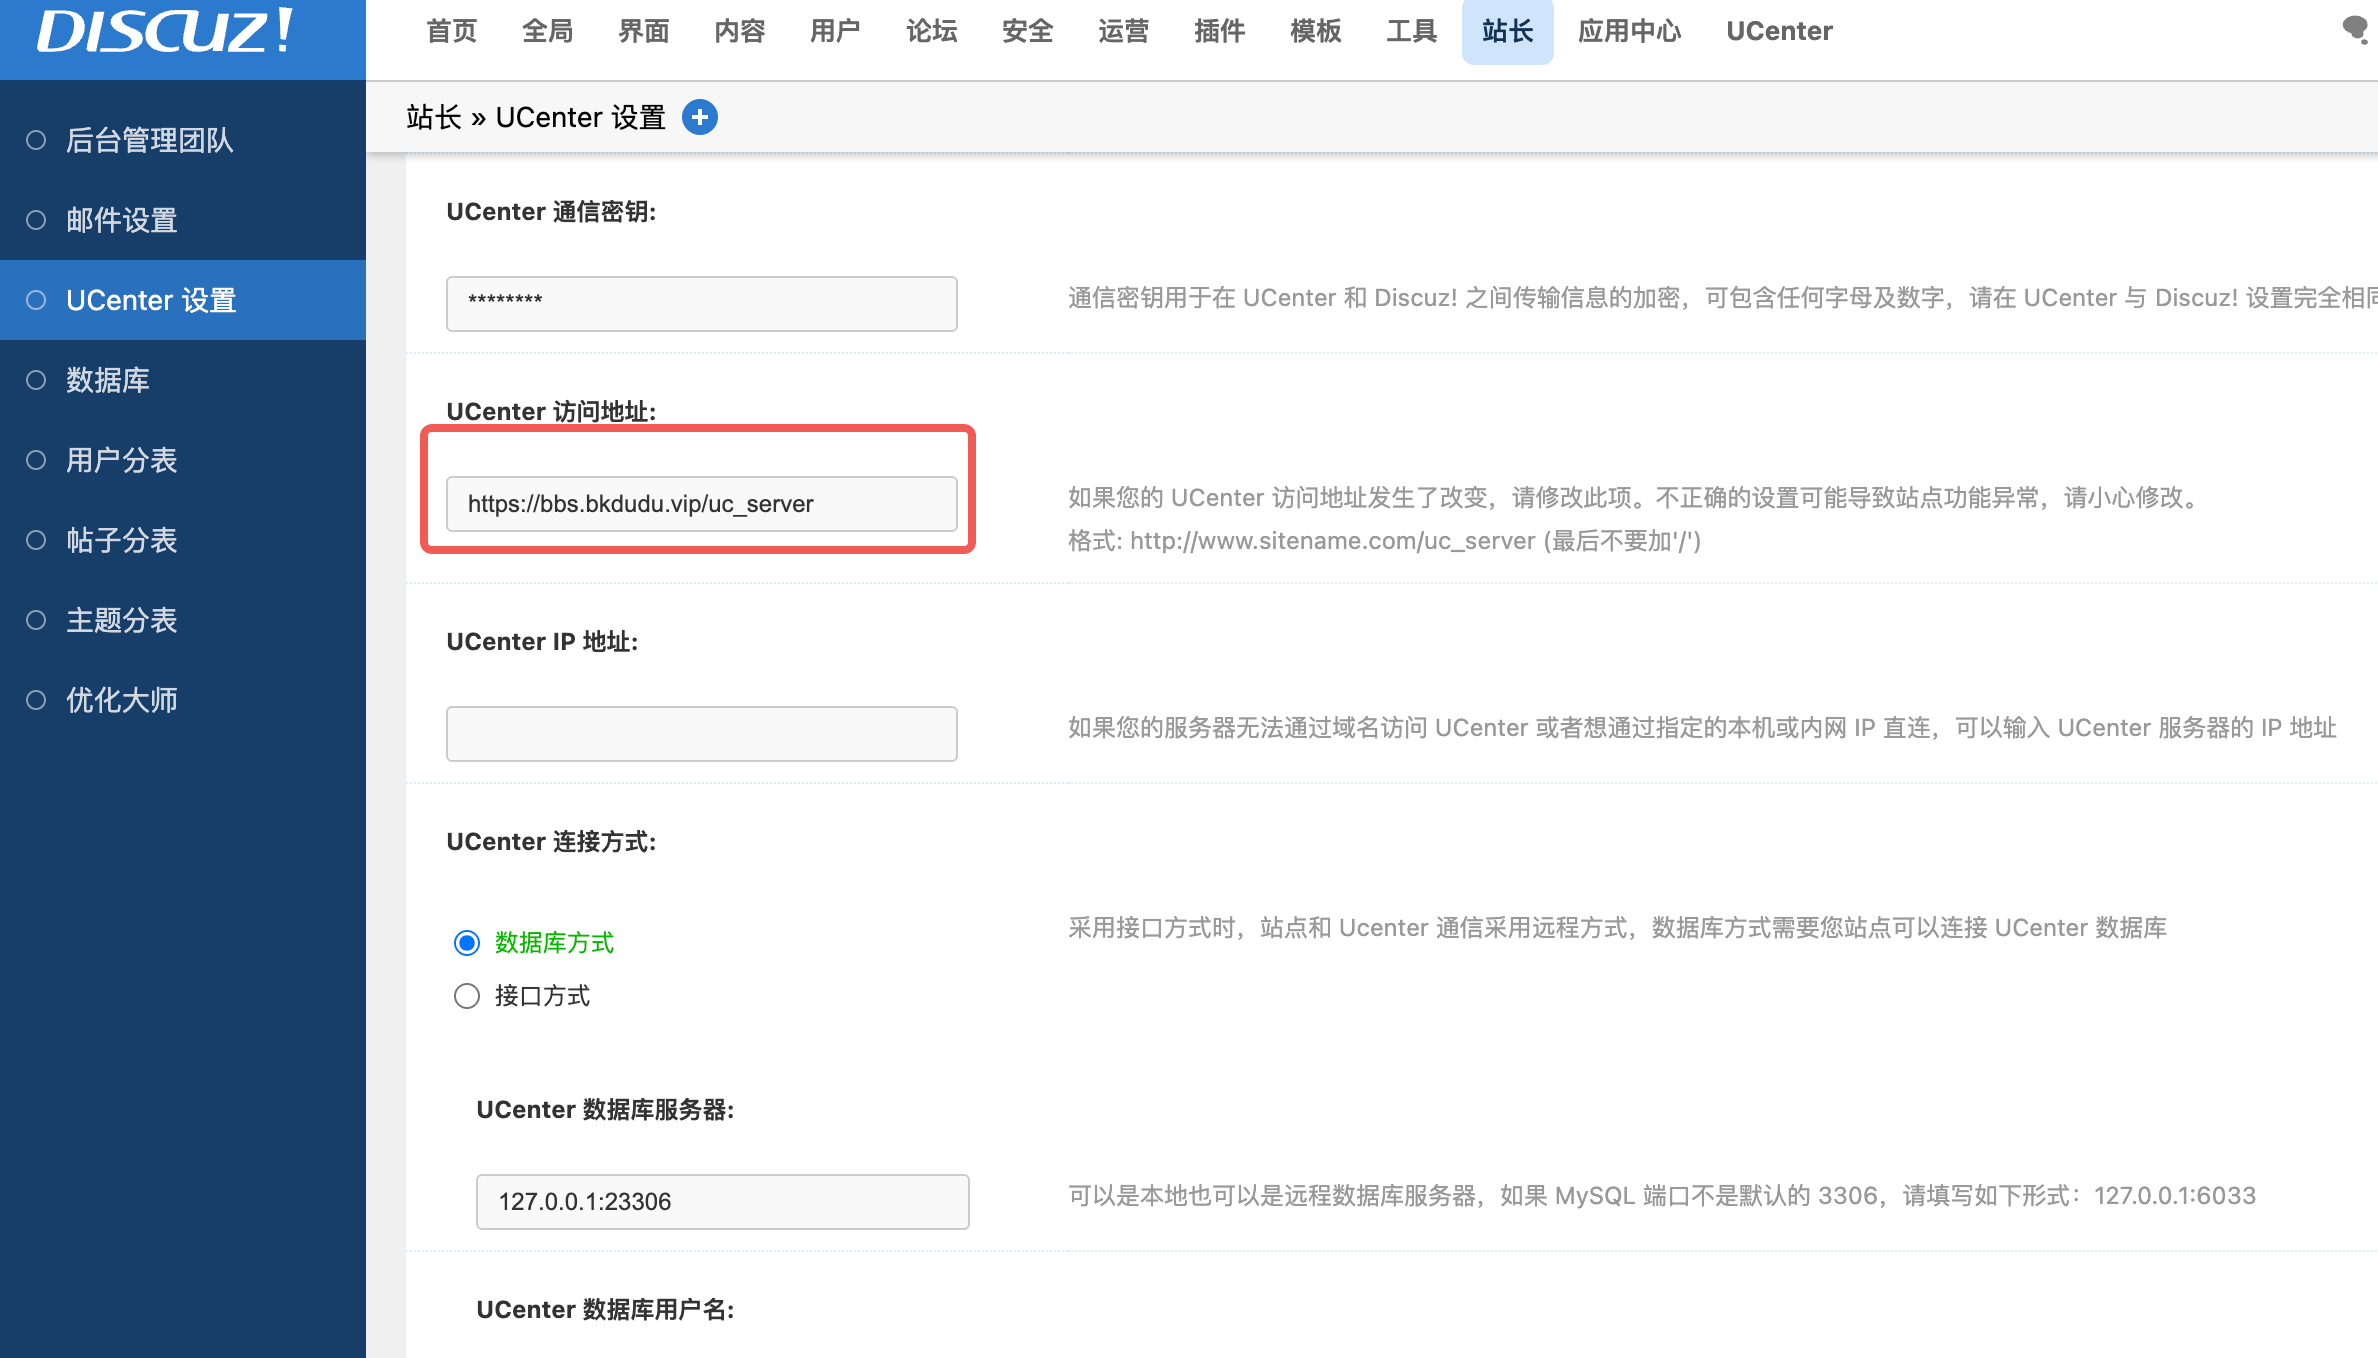Select the 接口方式 radio button
2378x1358 pixels.
click(x=467, y=996)
